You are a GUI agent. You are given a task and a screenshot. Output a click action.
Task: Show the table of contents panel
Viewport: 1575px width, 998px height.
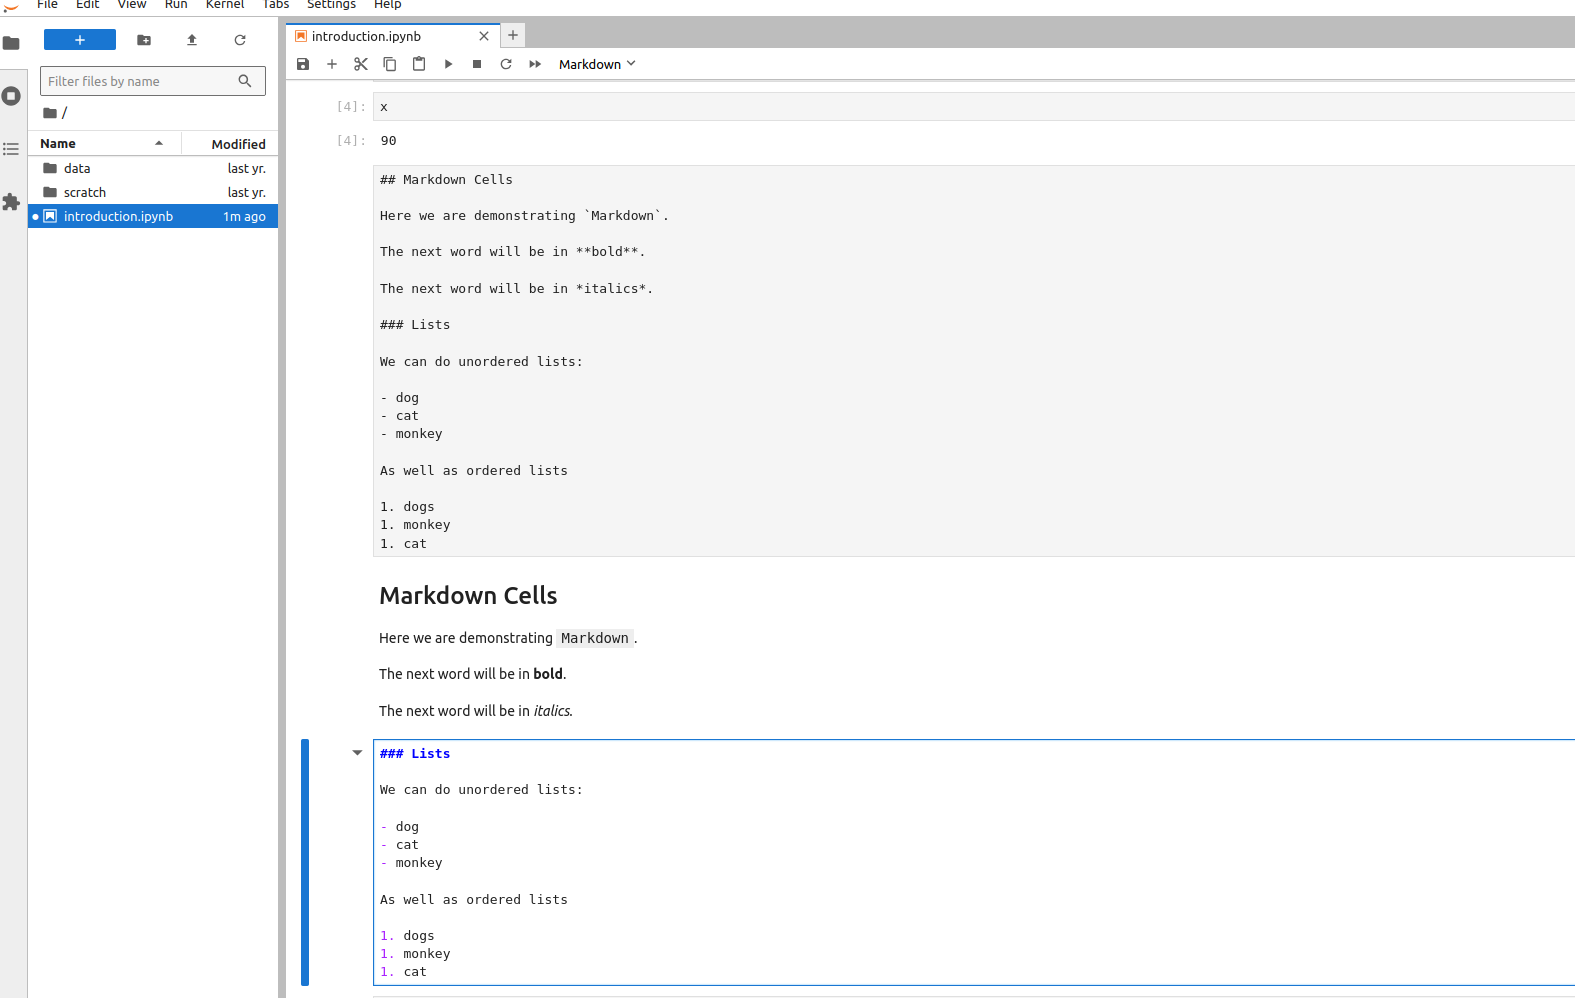[x=11, y=149]
